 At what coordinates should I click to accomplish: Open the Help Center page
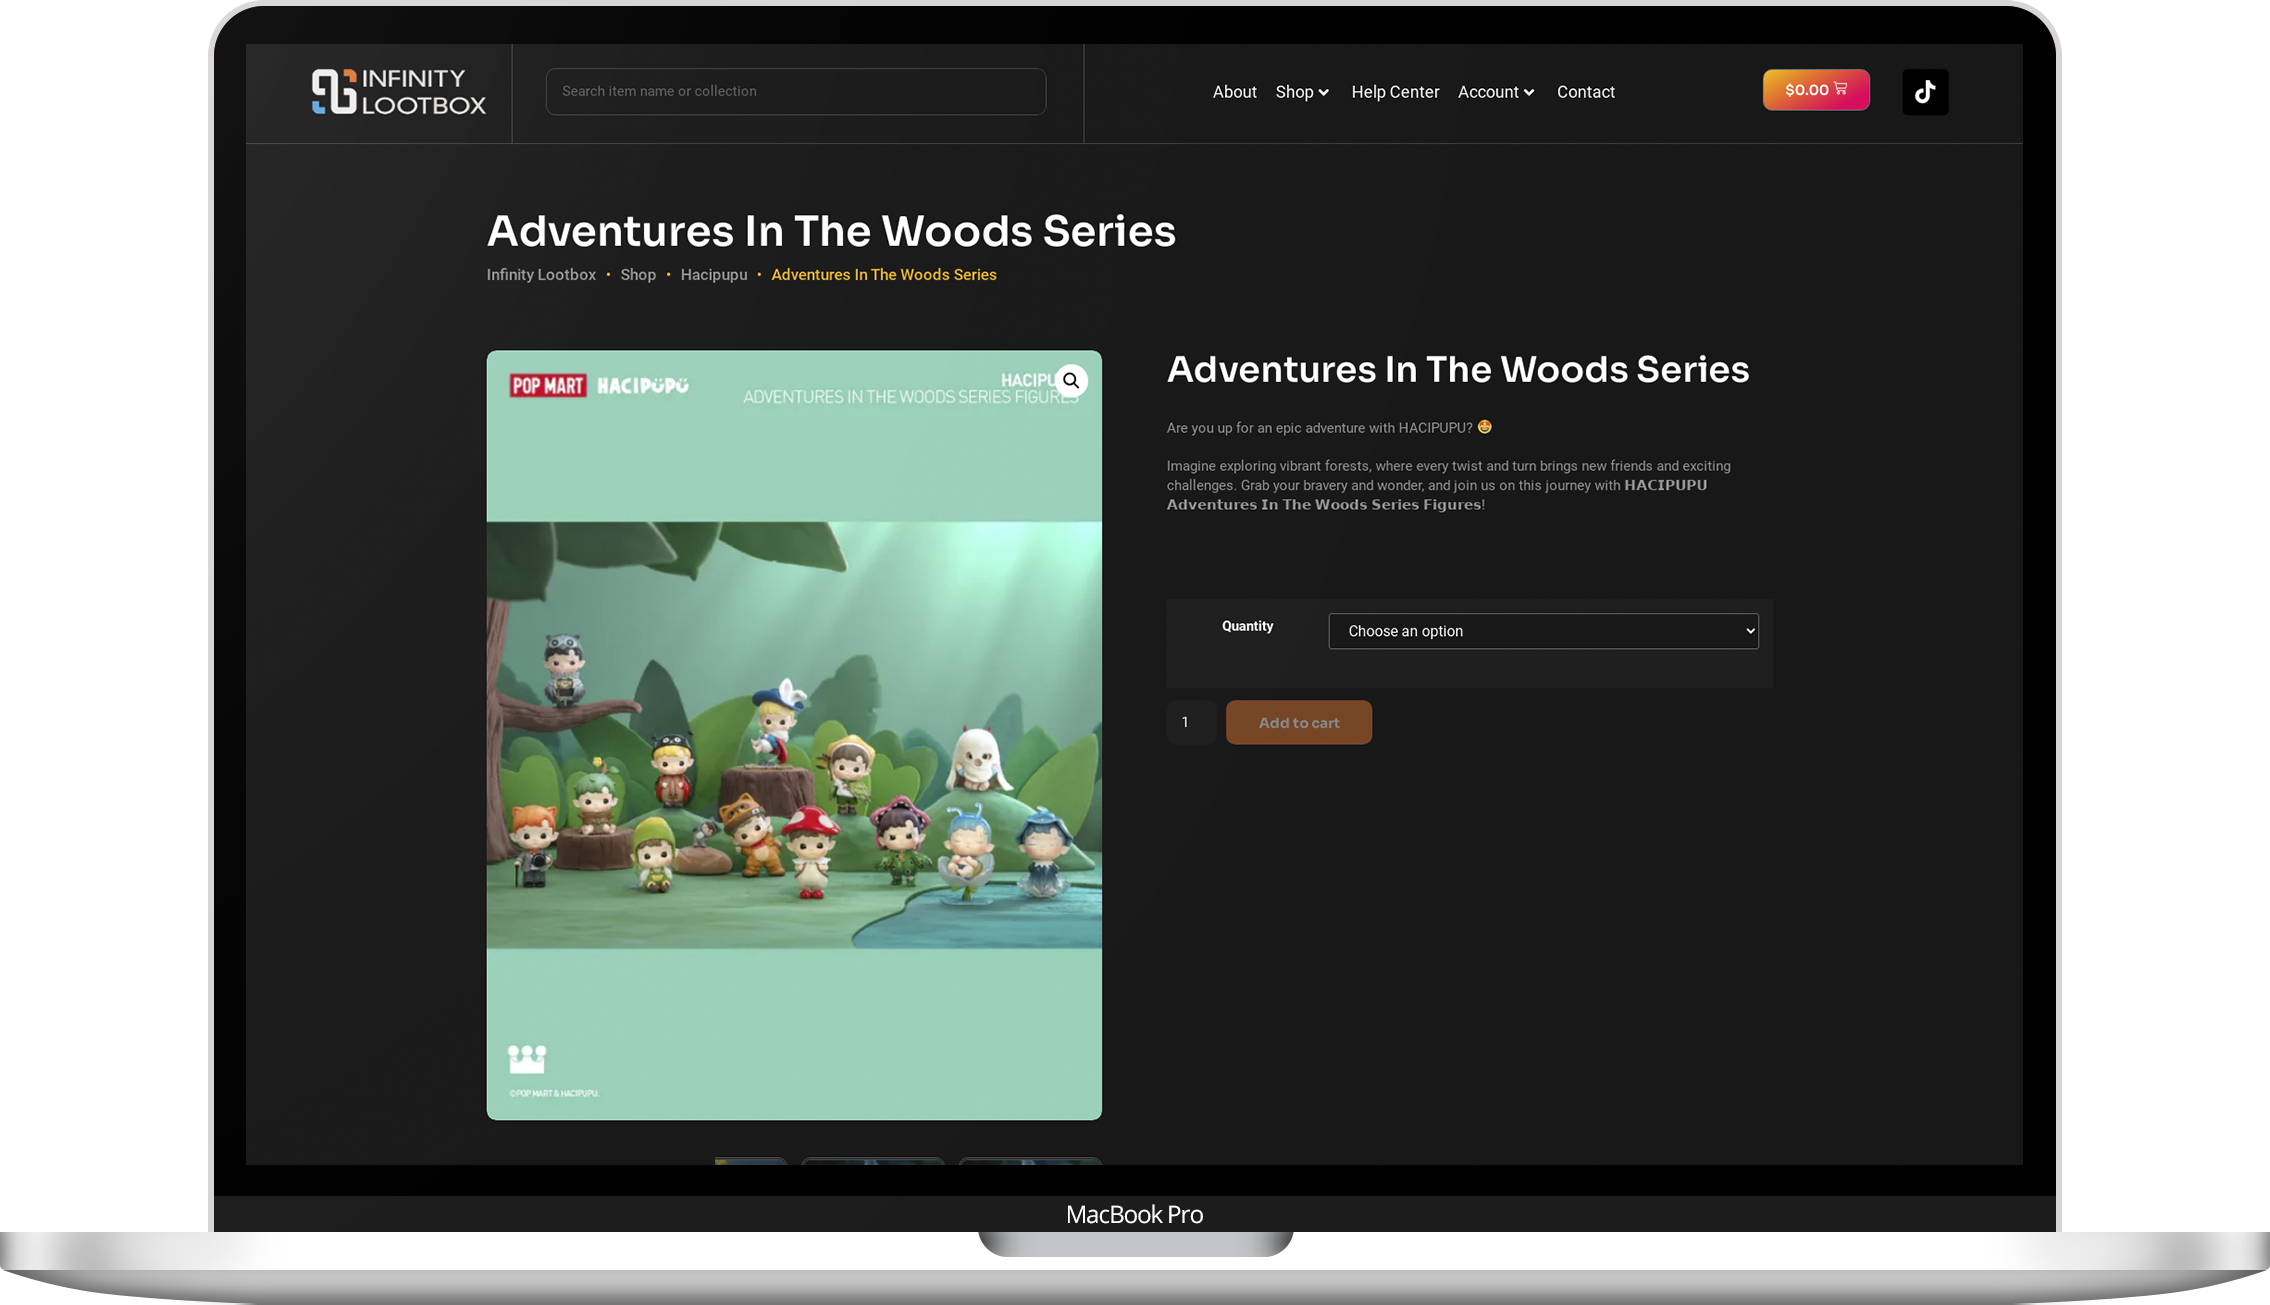pos(1395,92)
